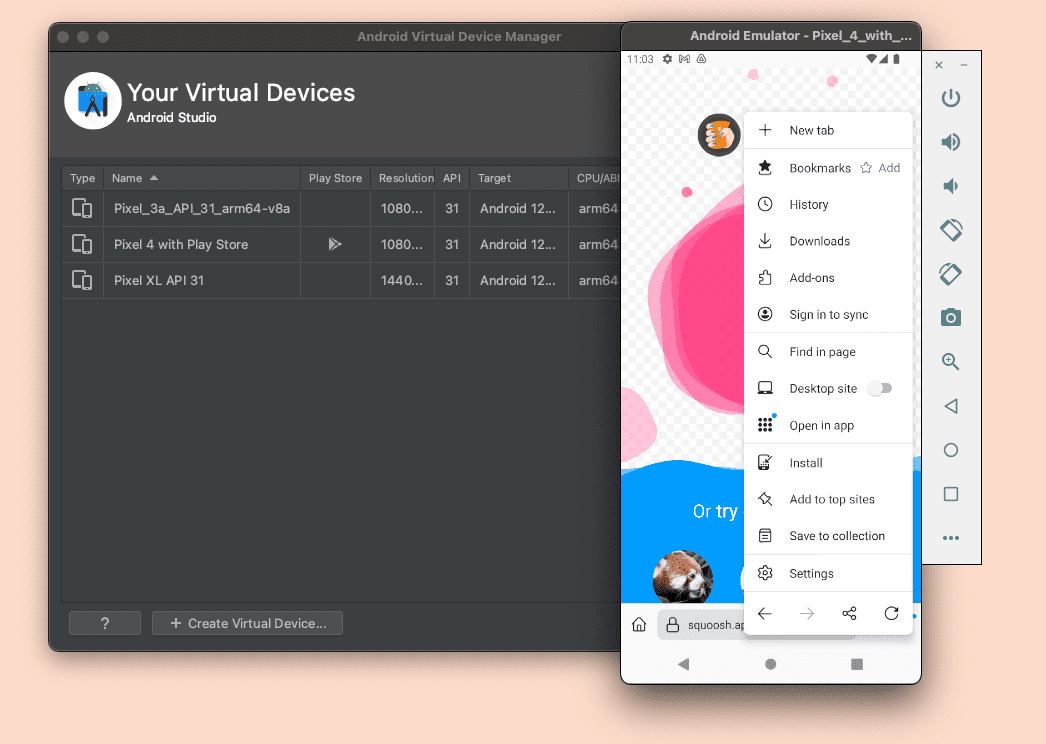Launch Play Store for Pixel 4 device
The image size is (1046, 744).
point(335,244)
